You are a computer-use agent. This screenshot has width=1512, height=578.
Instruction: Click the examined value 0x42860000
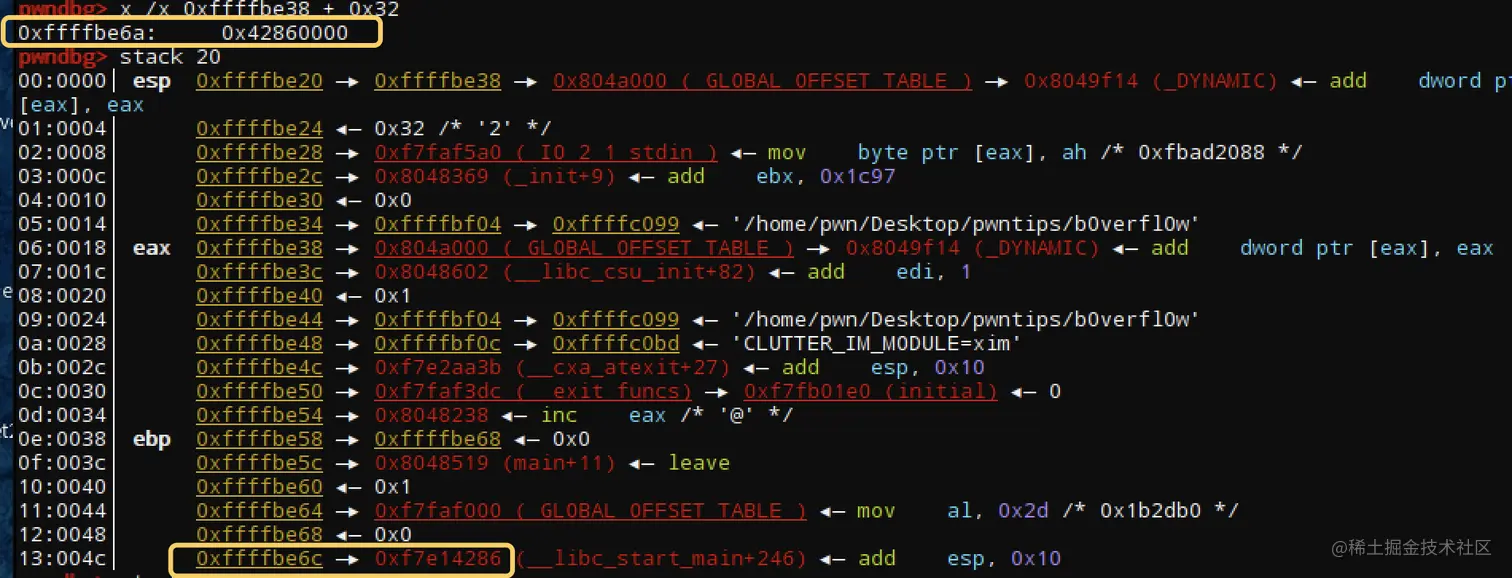click(x=285, y=33)
